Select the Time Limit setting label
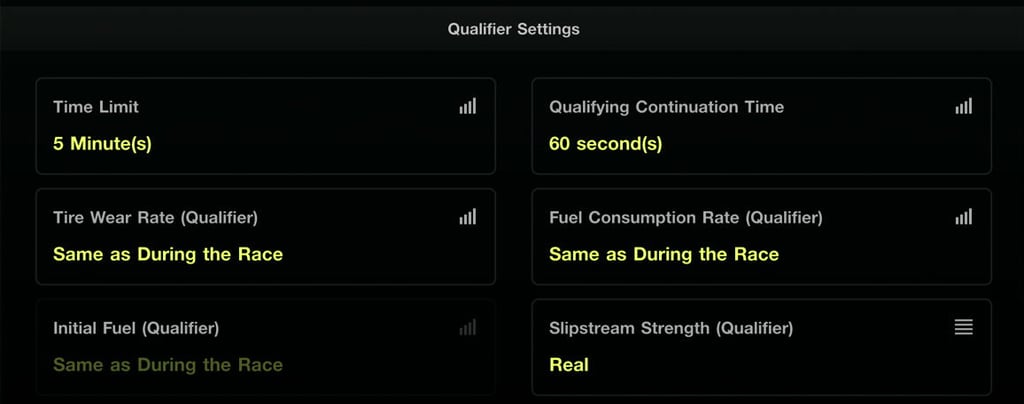This screenshot has height=404, width=1024. pos(96,107)
